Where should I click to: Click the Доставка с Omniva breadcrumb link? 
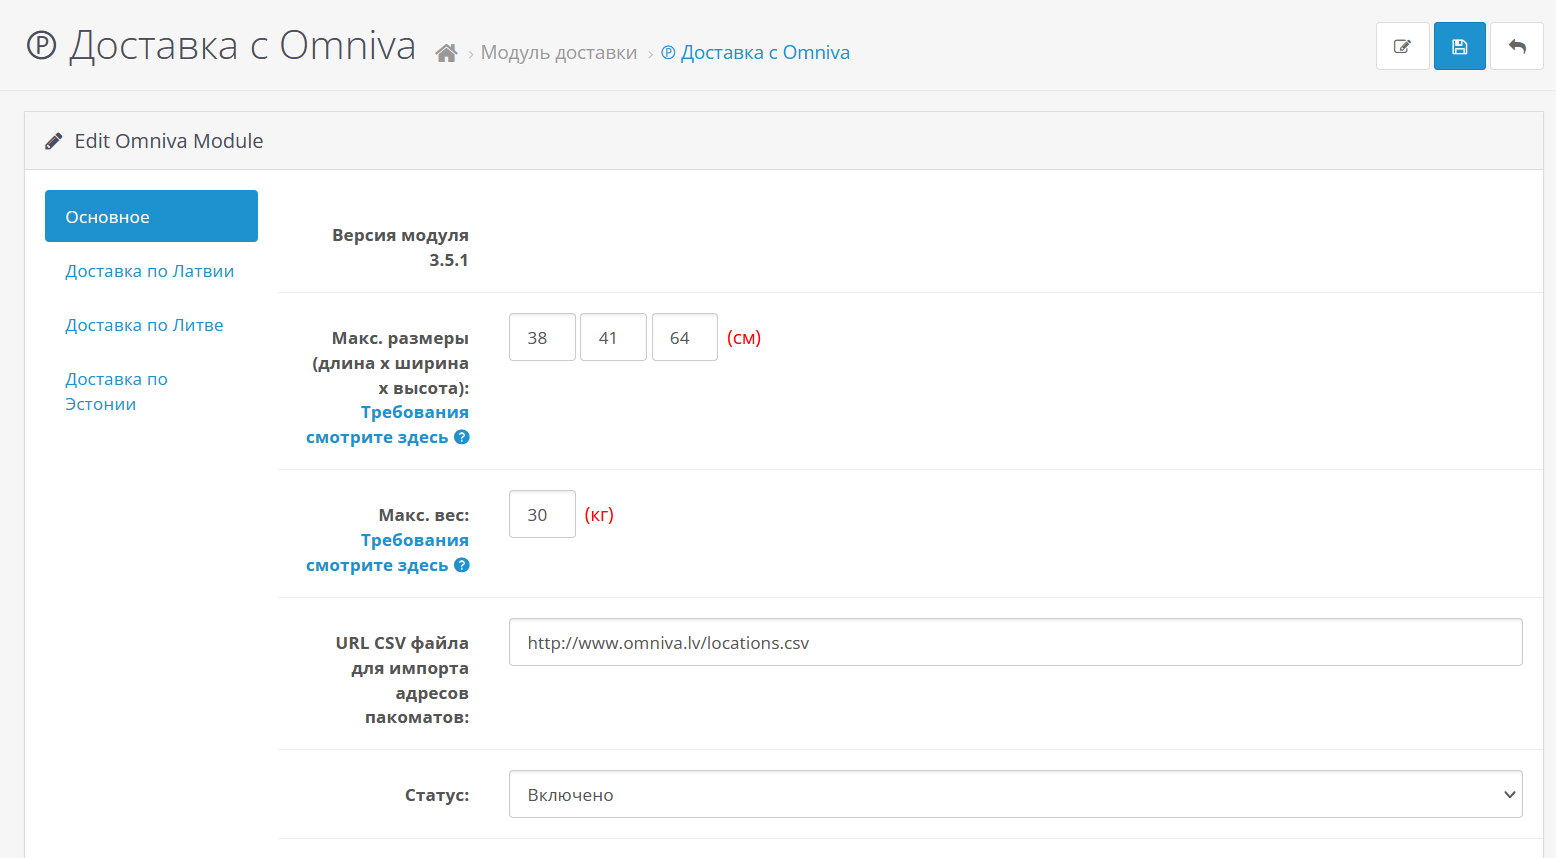tap(764, 53)
